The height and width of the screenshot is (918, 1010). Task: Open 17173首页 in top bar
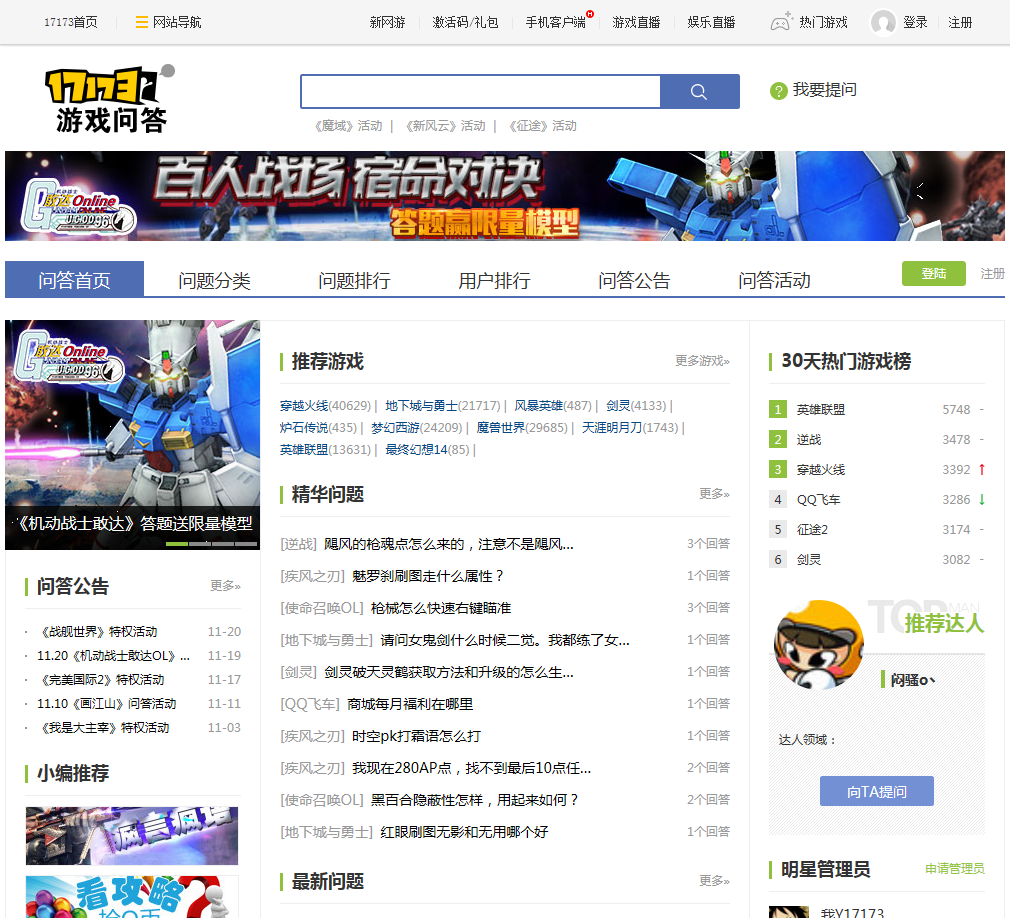[71, 23]
